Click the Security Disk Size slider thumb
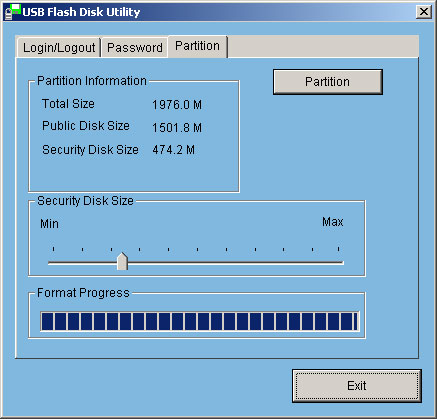 click(122, 261)
